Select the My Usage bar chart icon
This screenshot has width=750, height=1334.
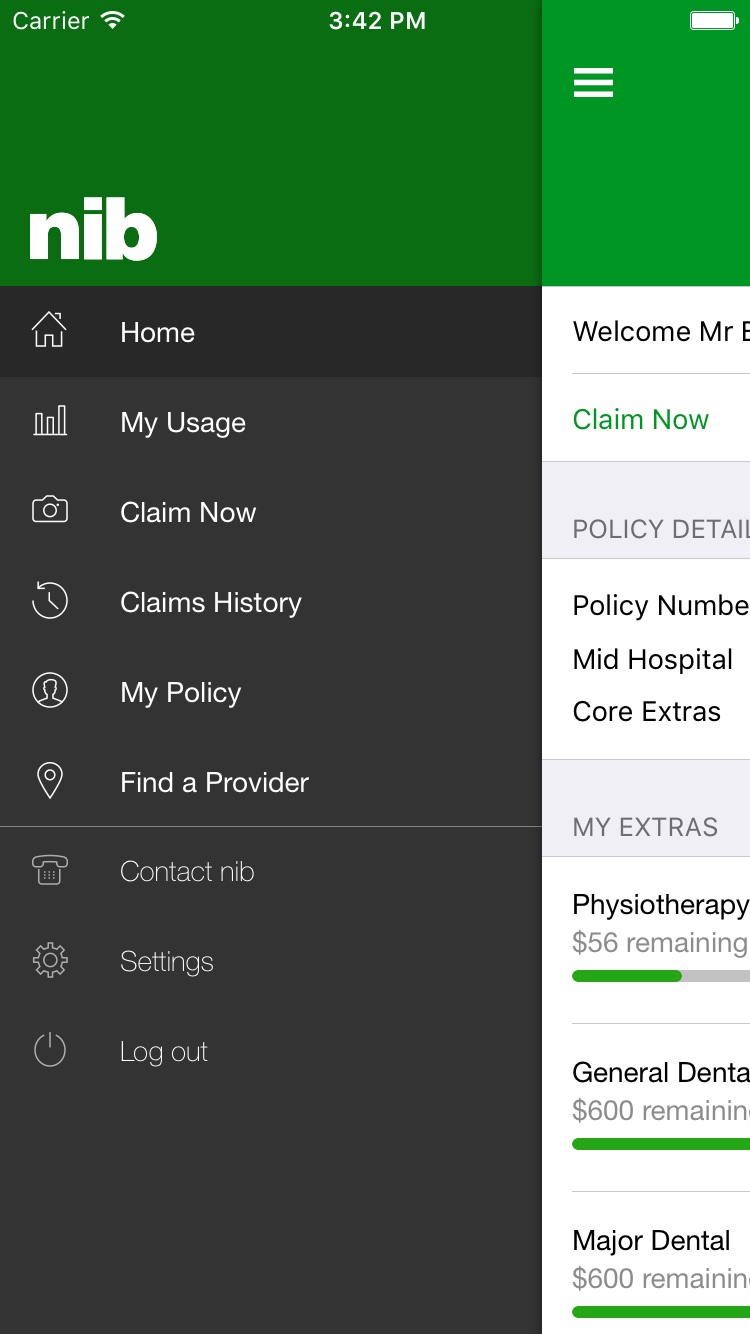pos(50,421)
